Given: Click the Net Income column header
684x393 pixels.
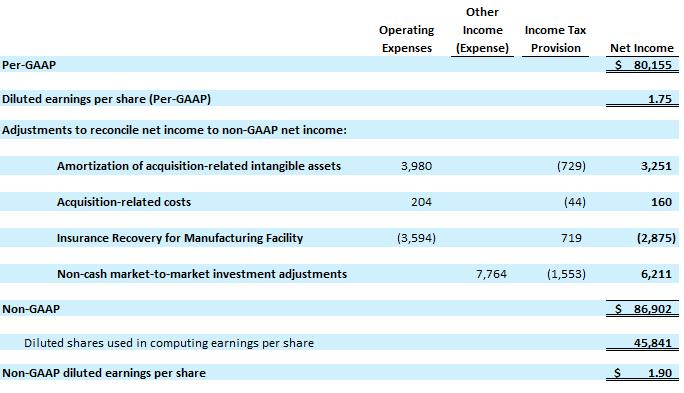Looking at the screenshot, I should pyautogui.click(x=642, y=48).
